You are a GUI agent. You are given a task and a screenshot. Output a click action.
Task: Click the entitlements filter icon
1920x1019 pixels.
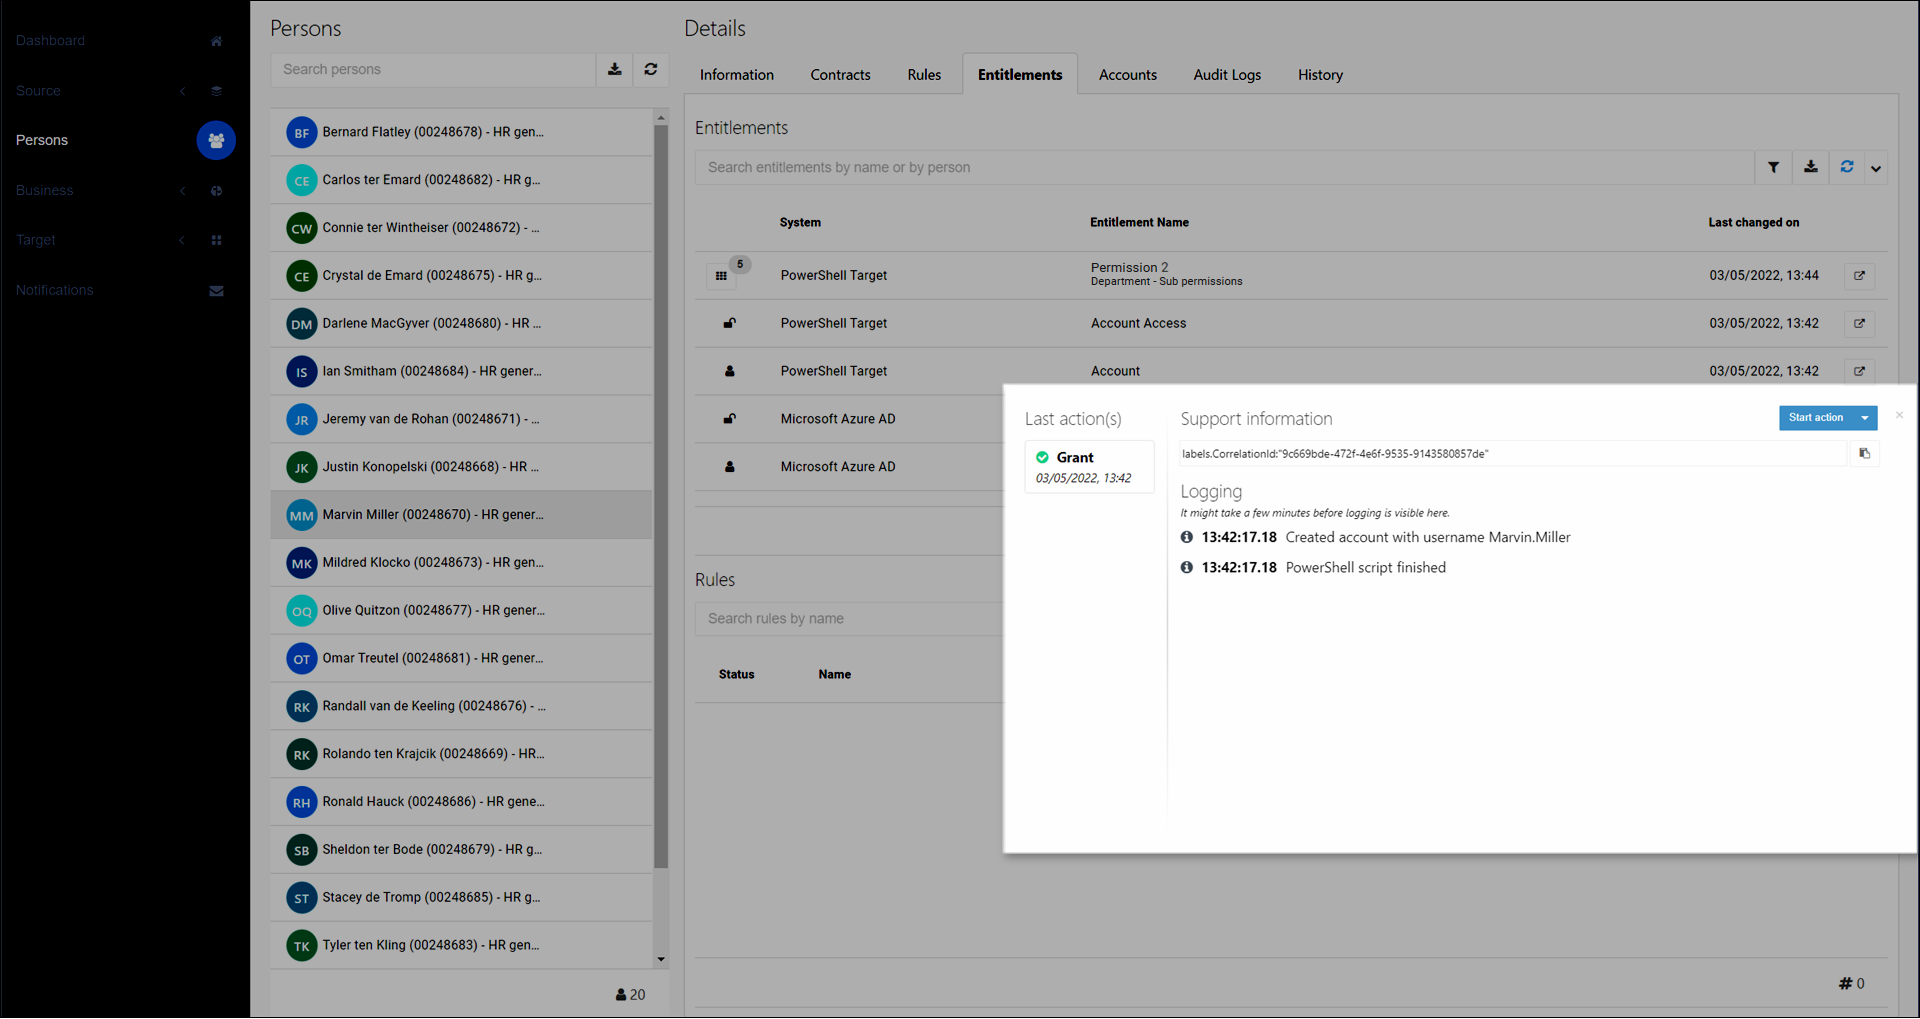[1773, 168]
